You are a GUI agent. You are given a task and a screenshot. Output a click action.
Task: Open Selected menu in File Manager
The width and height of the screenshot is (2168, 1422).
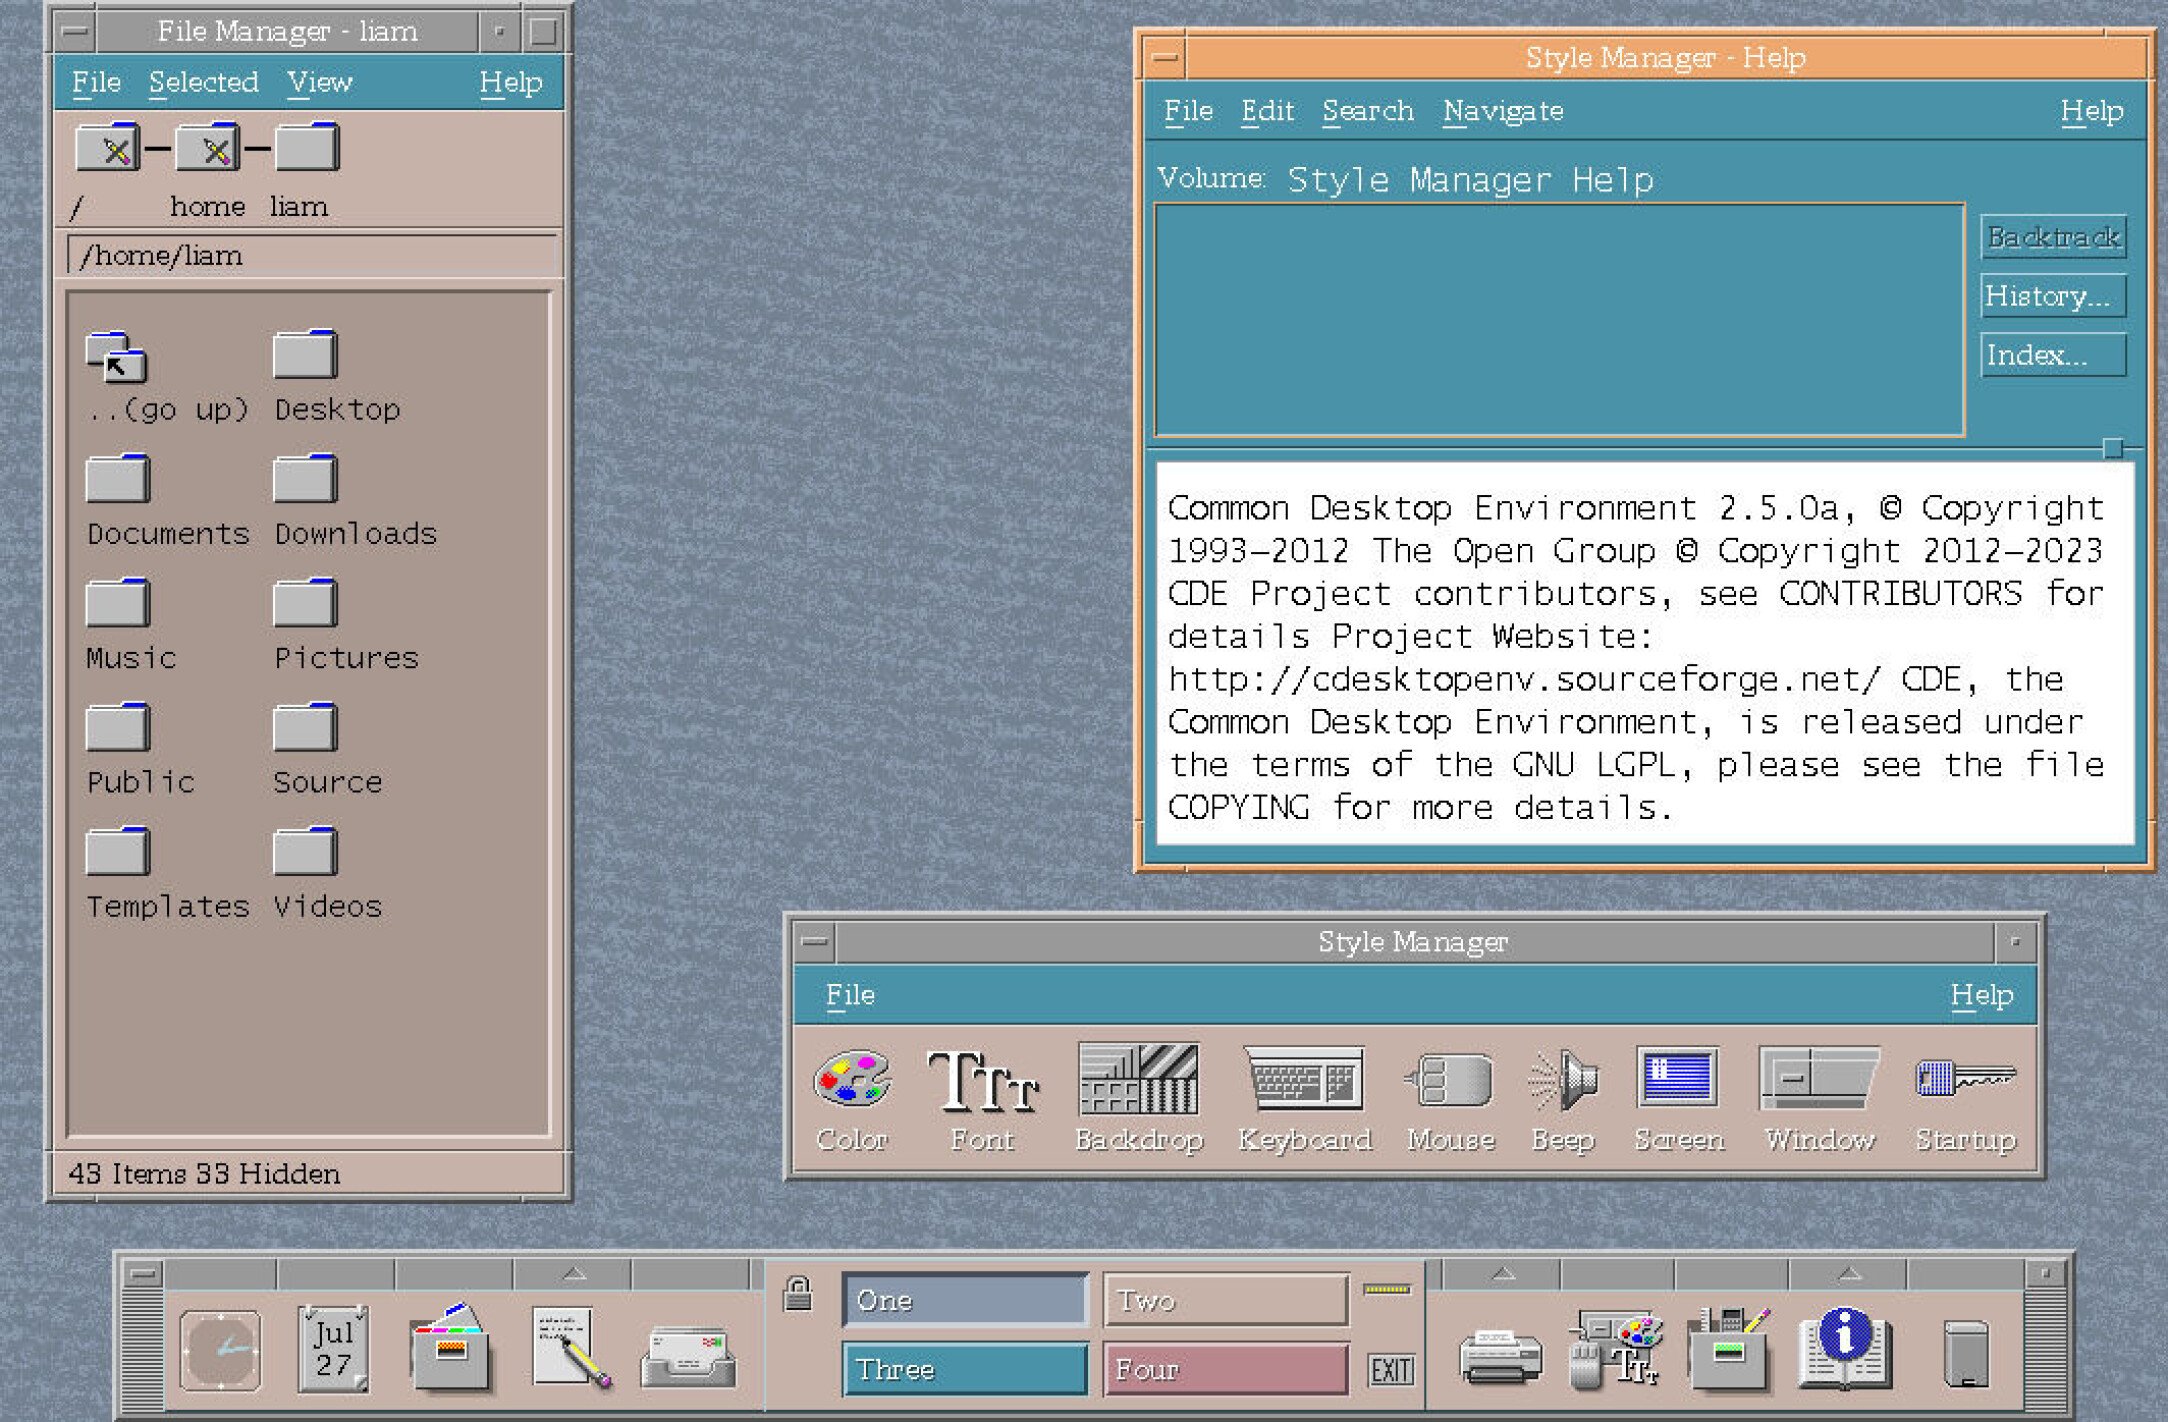(203, 82)
